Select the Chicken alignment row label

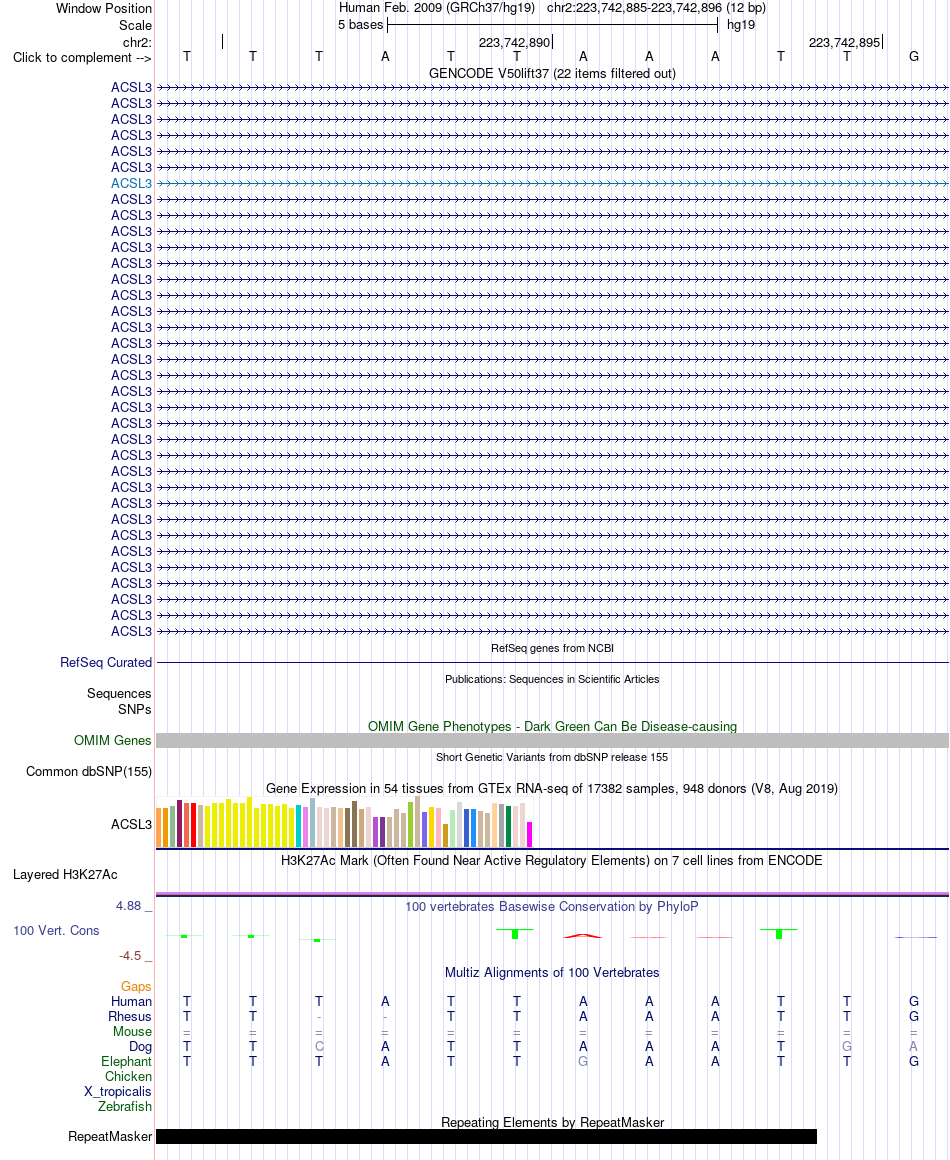tap(128, 1076)
